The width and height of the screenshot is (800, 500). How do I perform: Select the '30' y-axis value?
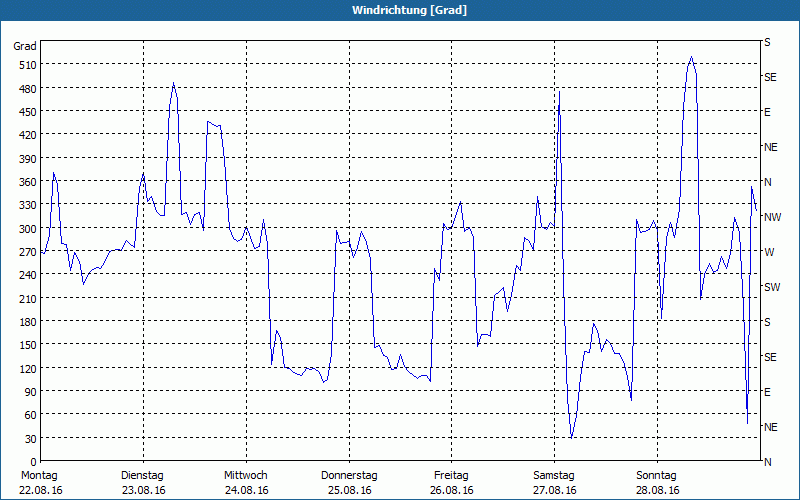coord(31,439)
